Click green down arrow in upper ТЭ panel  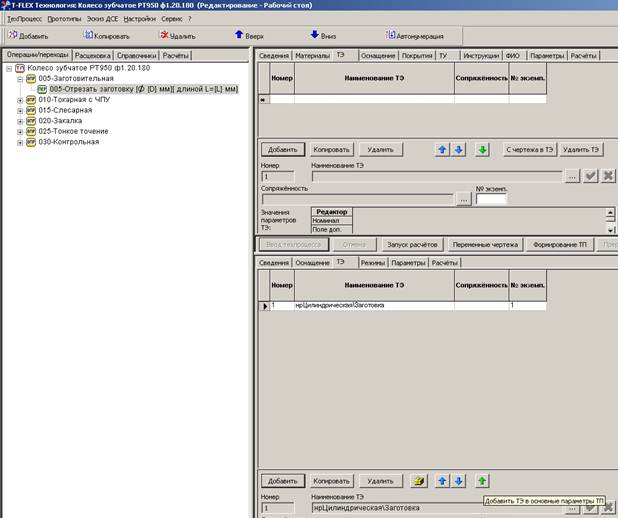(x=482, y=149)
